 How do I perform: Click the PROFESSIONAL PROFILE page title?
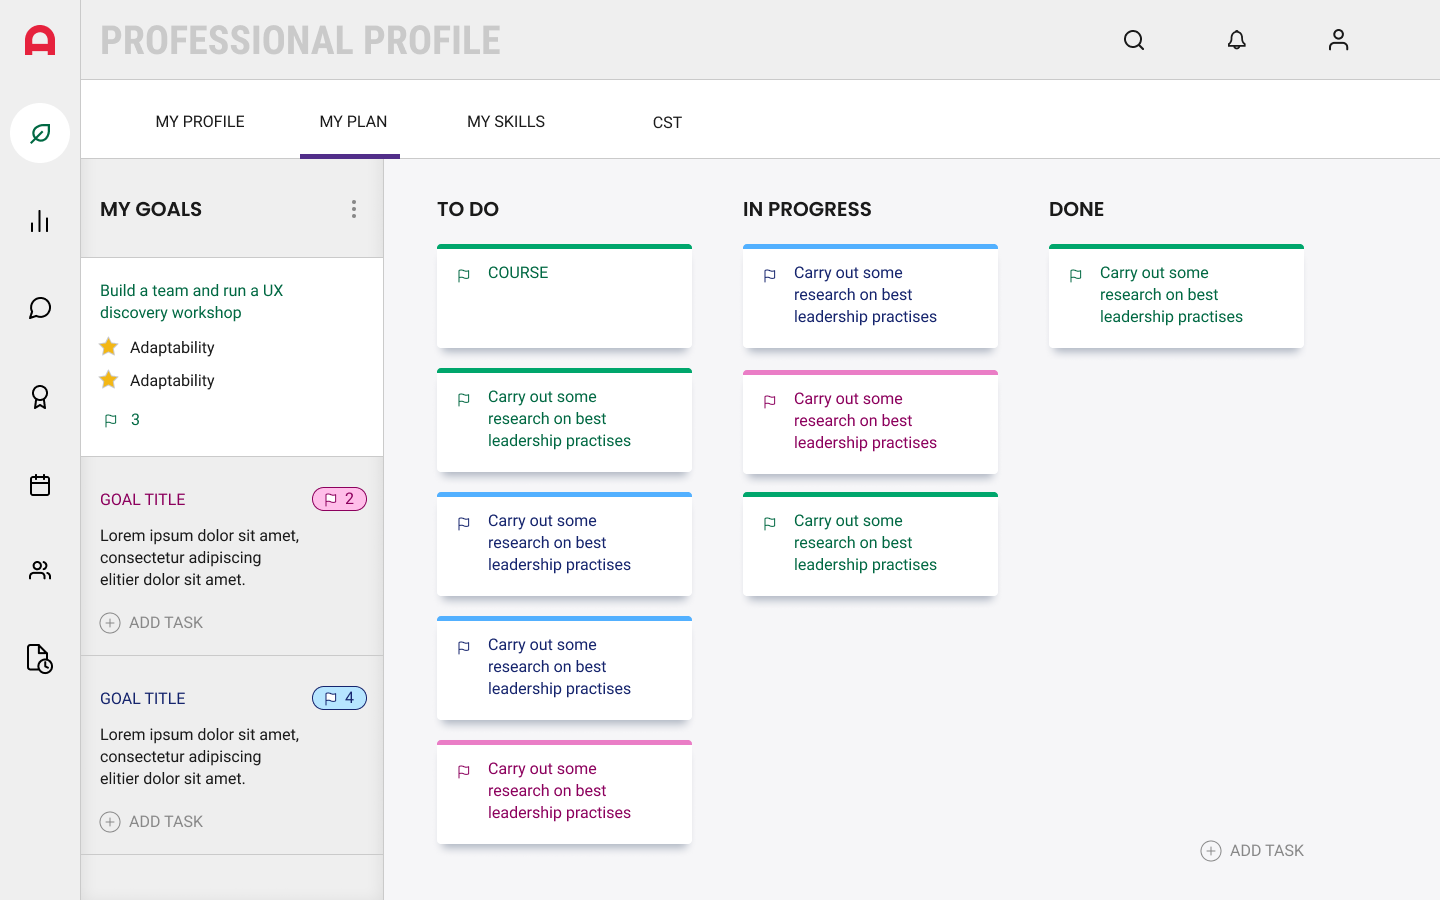tap(301, 40)
